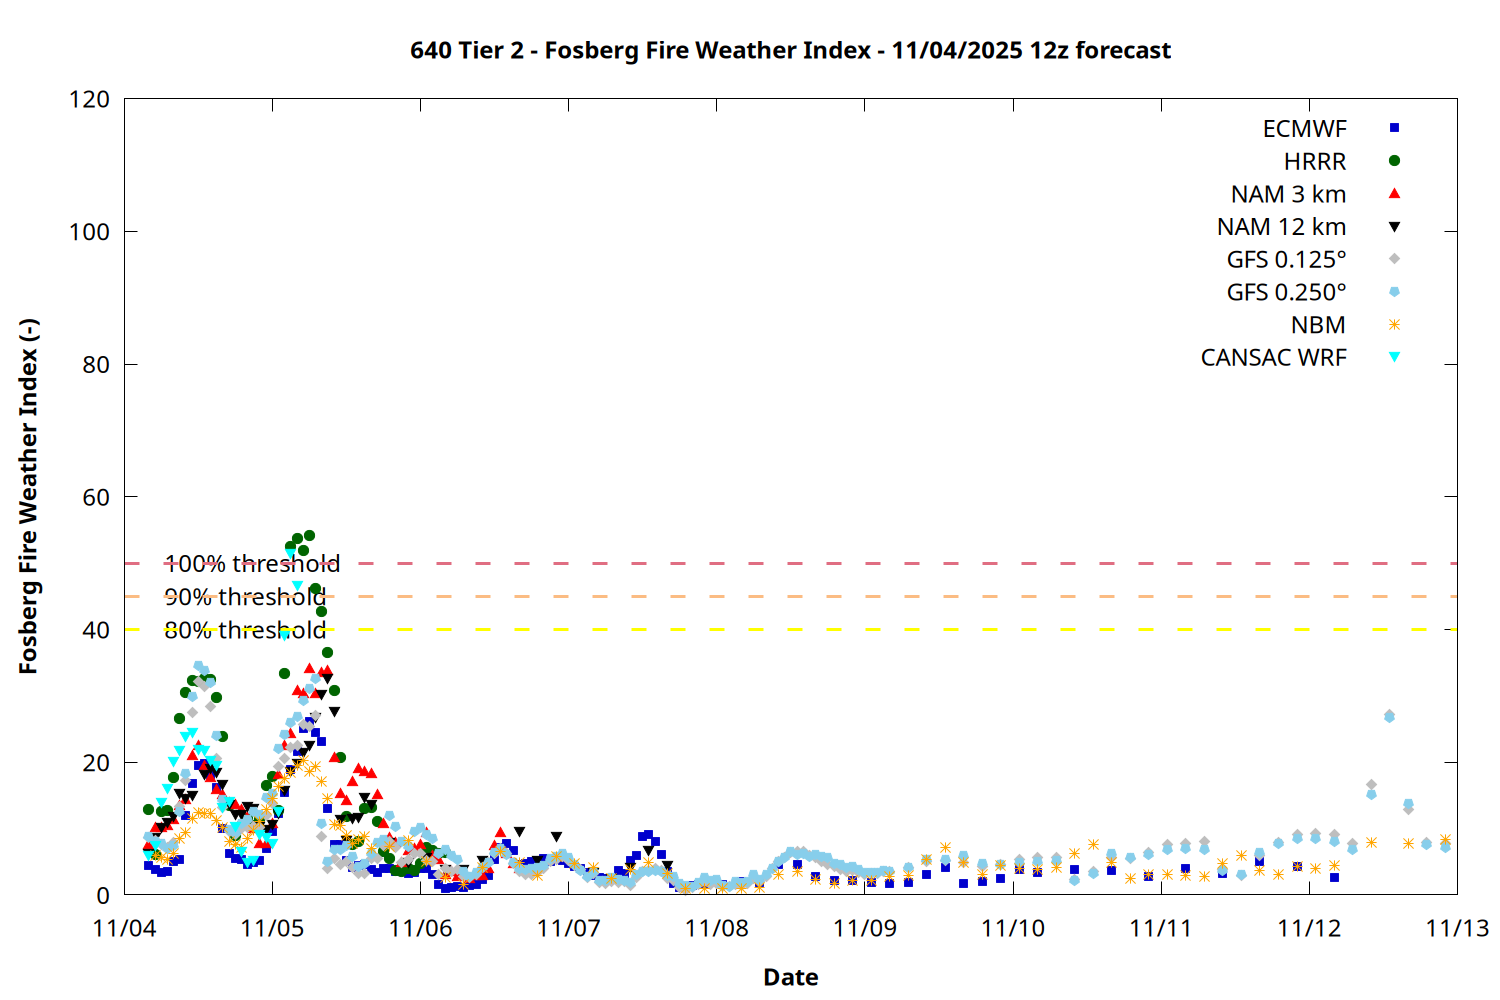Click the ECMWF blue square legend marker
This screenshot has height=1000, width=1500.
[1394, 128]
